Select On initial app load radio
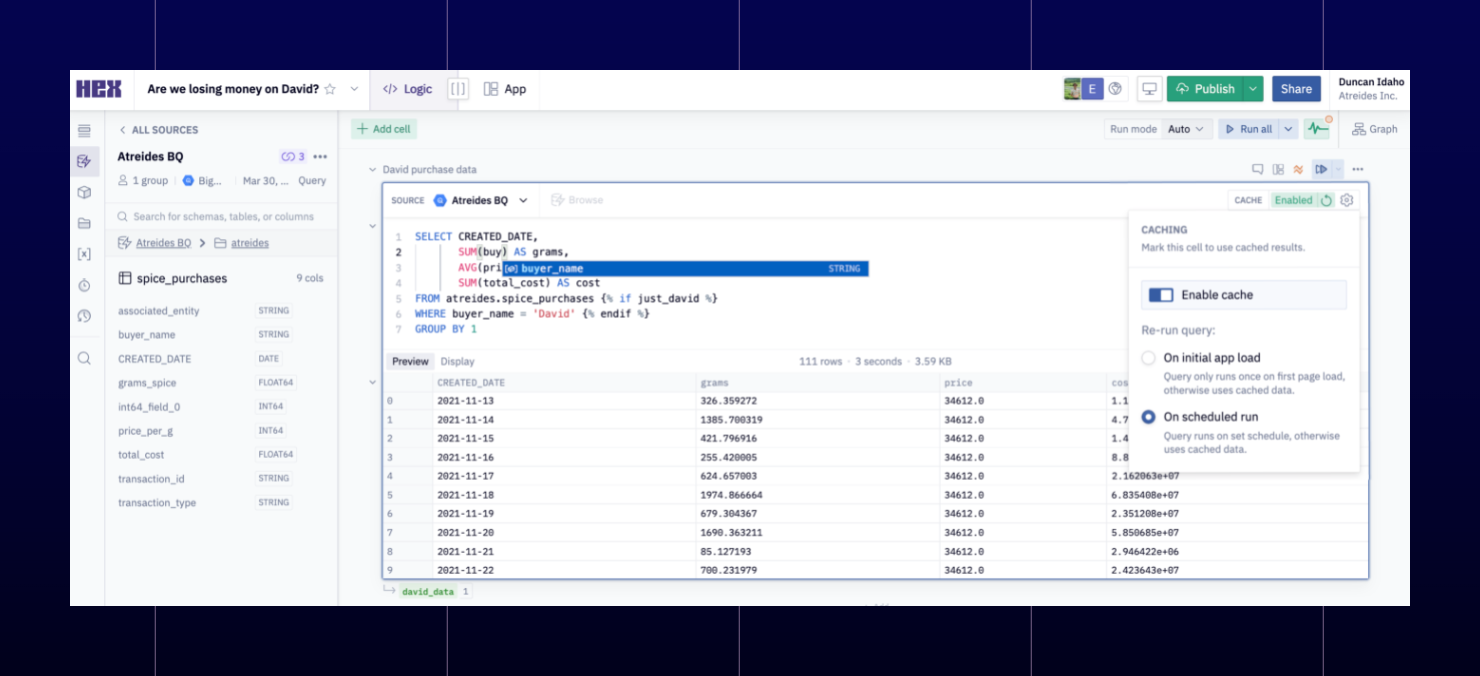 [x=1148, y=358]
